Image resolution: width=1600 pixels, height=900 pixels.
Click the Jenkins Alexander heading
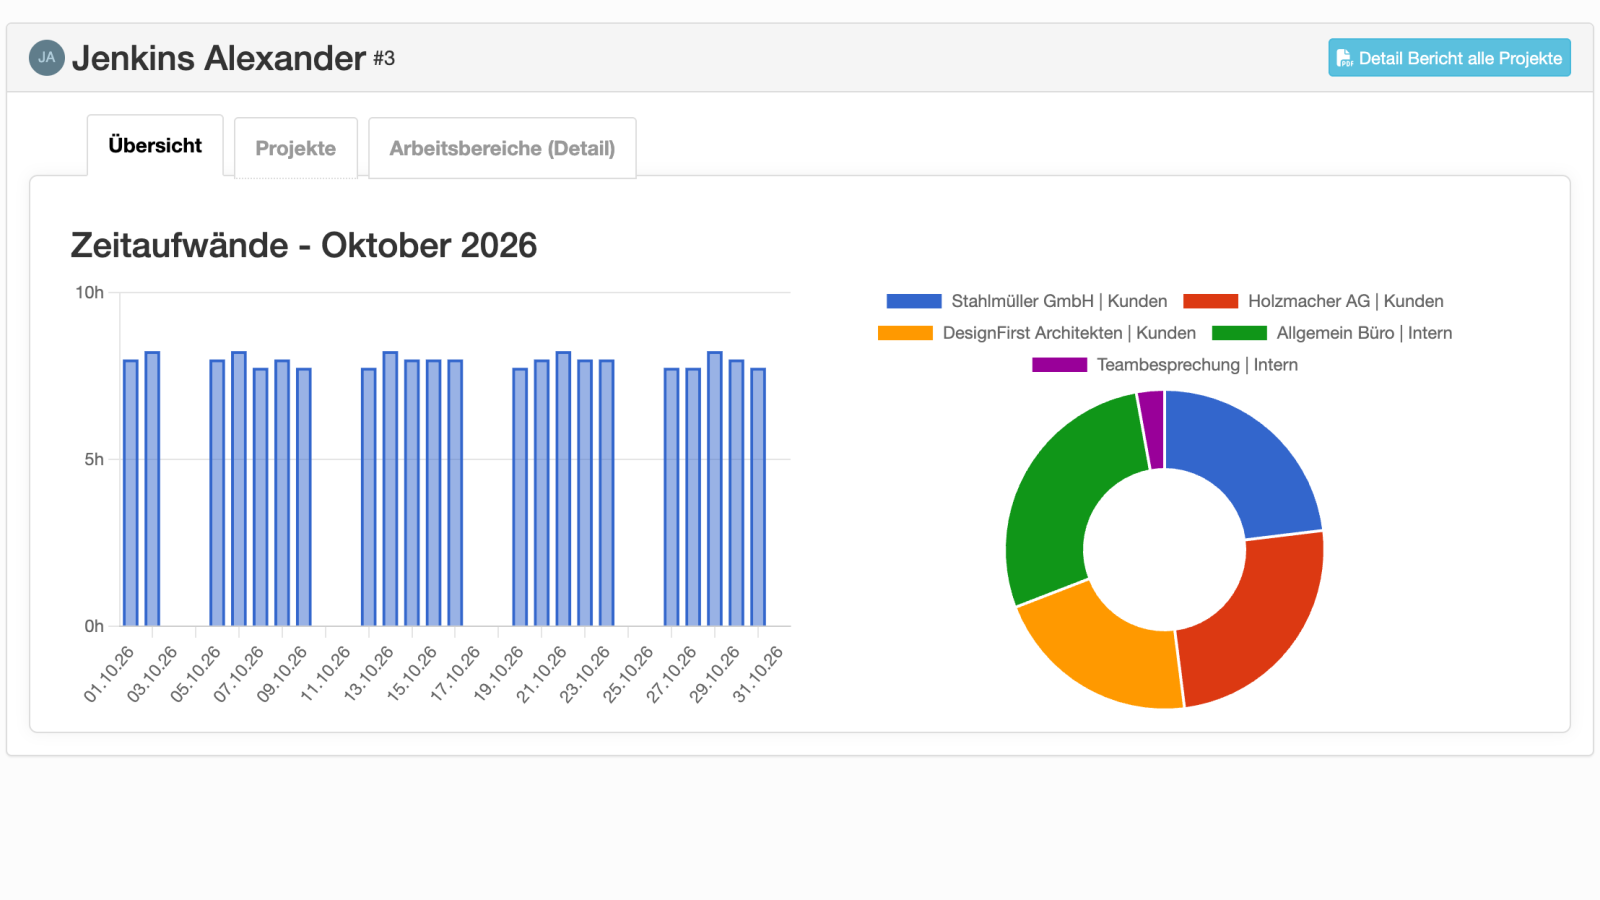pos(219,58)
